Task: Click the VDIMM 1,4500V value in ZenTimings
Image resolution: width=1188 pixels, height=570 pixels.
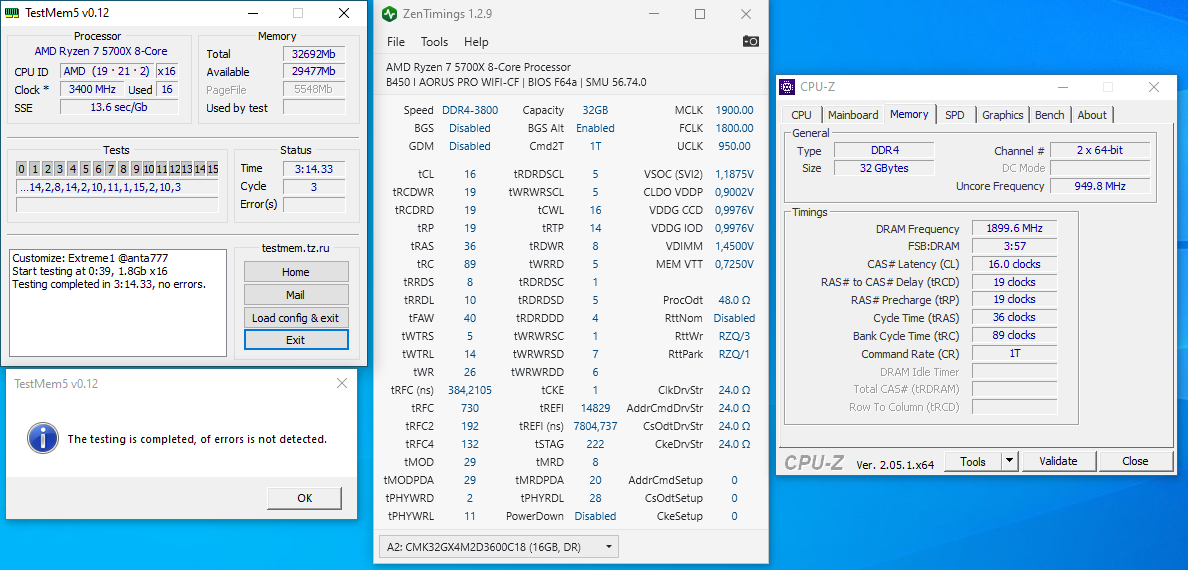Action: click(735, 246)
